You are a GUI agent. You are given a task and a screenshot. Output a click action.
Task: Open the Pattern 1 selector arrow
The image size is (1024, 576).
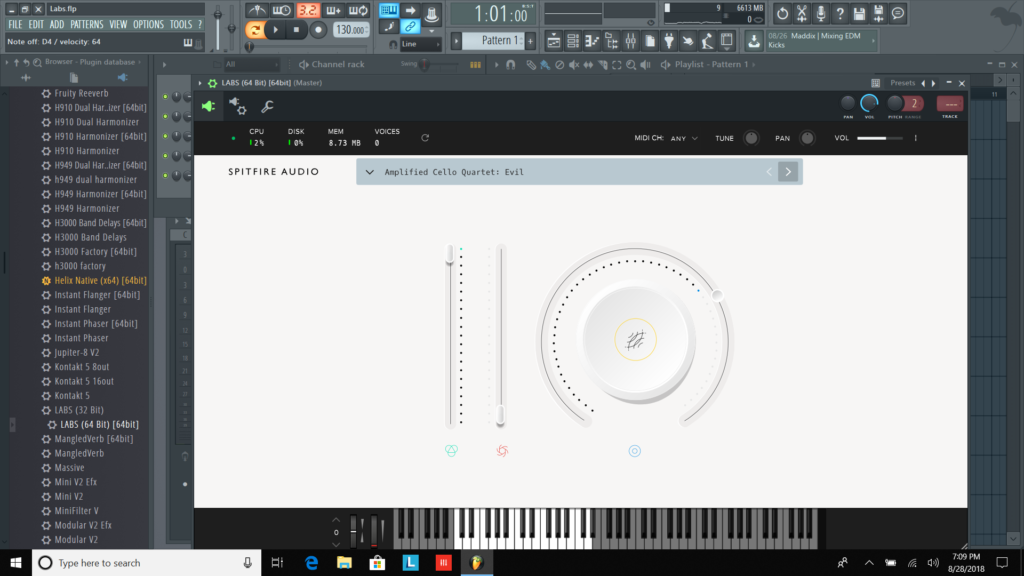coord(456,41)
